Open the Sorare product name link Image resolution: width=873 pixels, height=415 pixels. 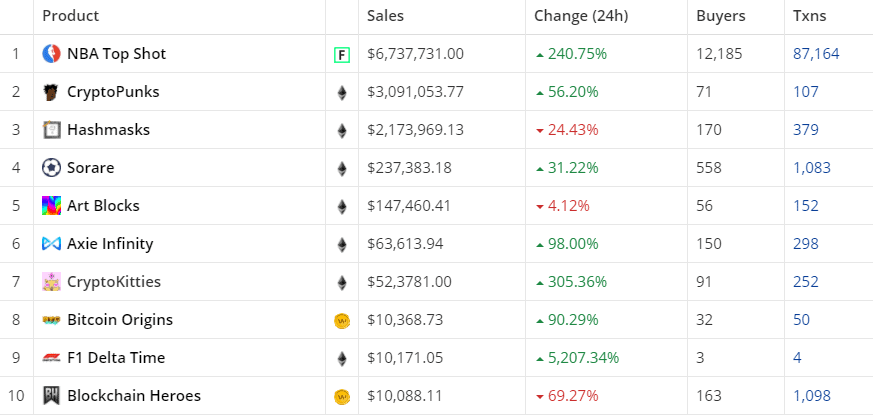point(91,168)
